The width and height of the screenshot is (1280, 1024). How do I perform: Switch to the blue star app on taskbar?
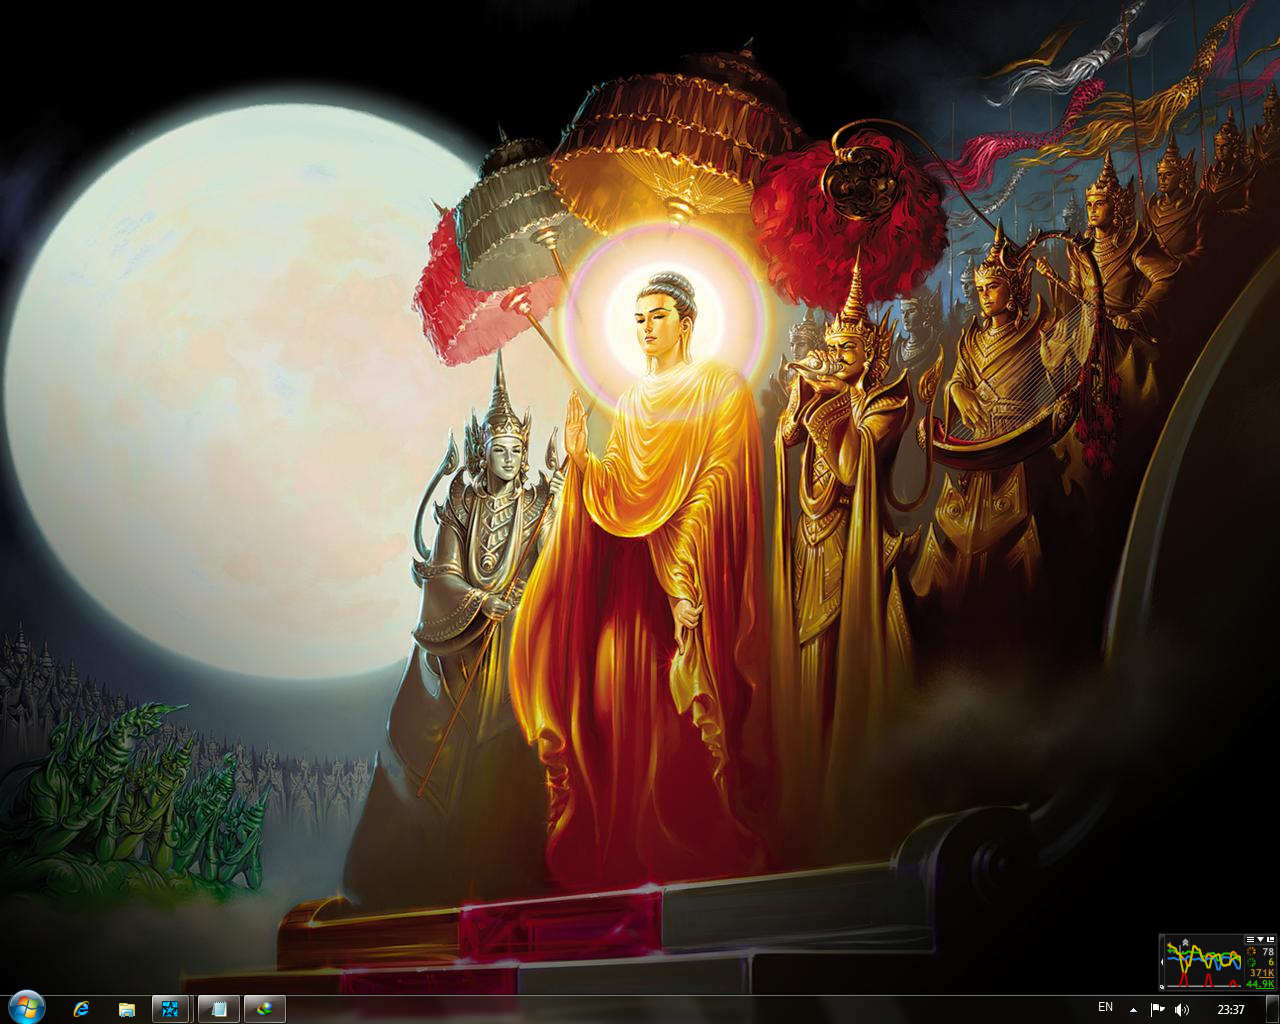pyautogui.click(x=171, y=1009)
